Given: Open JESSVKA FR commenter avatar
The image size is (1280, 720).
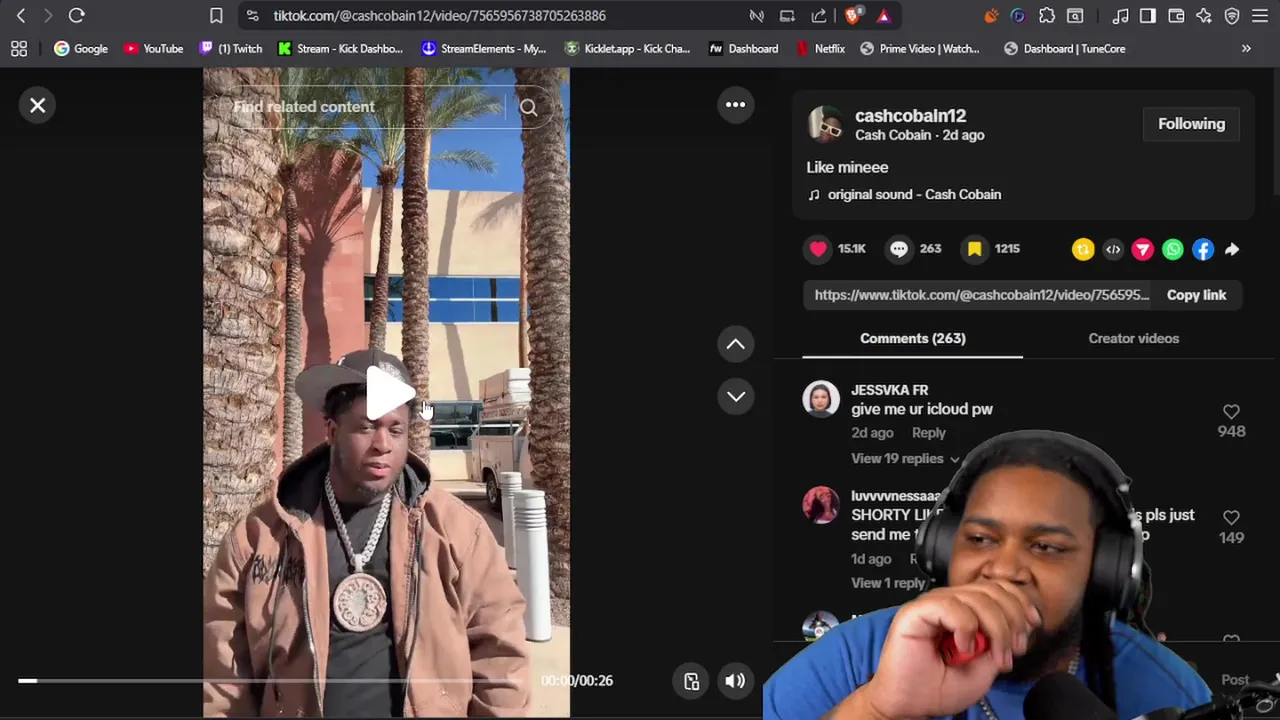Looking at the screenshot, I should point(821,399).
